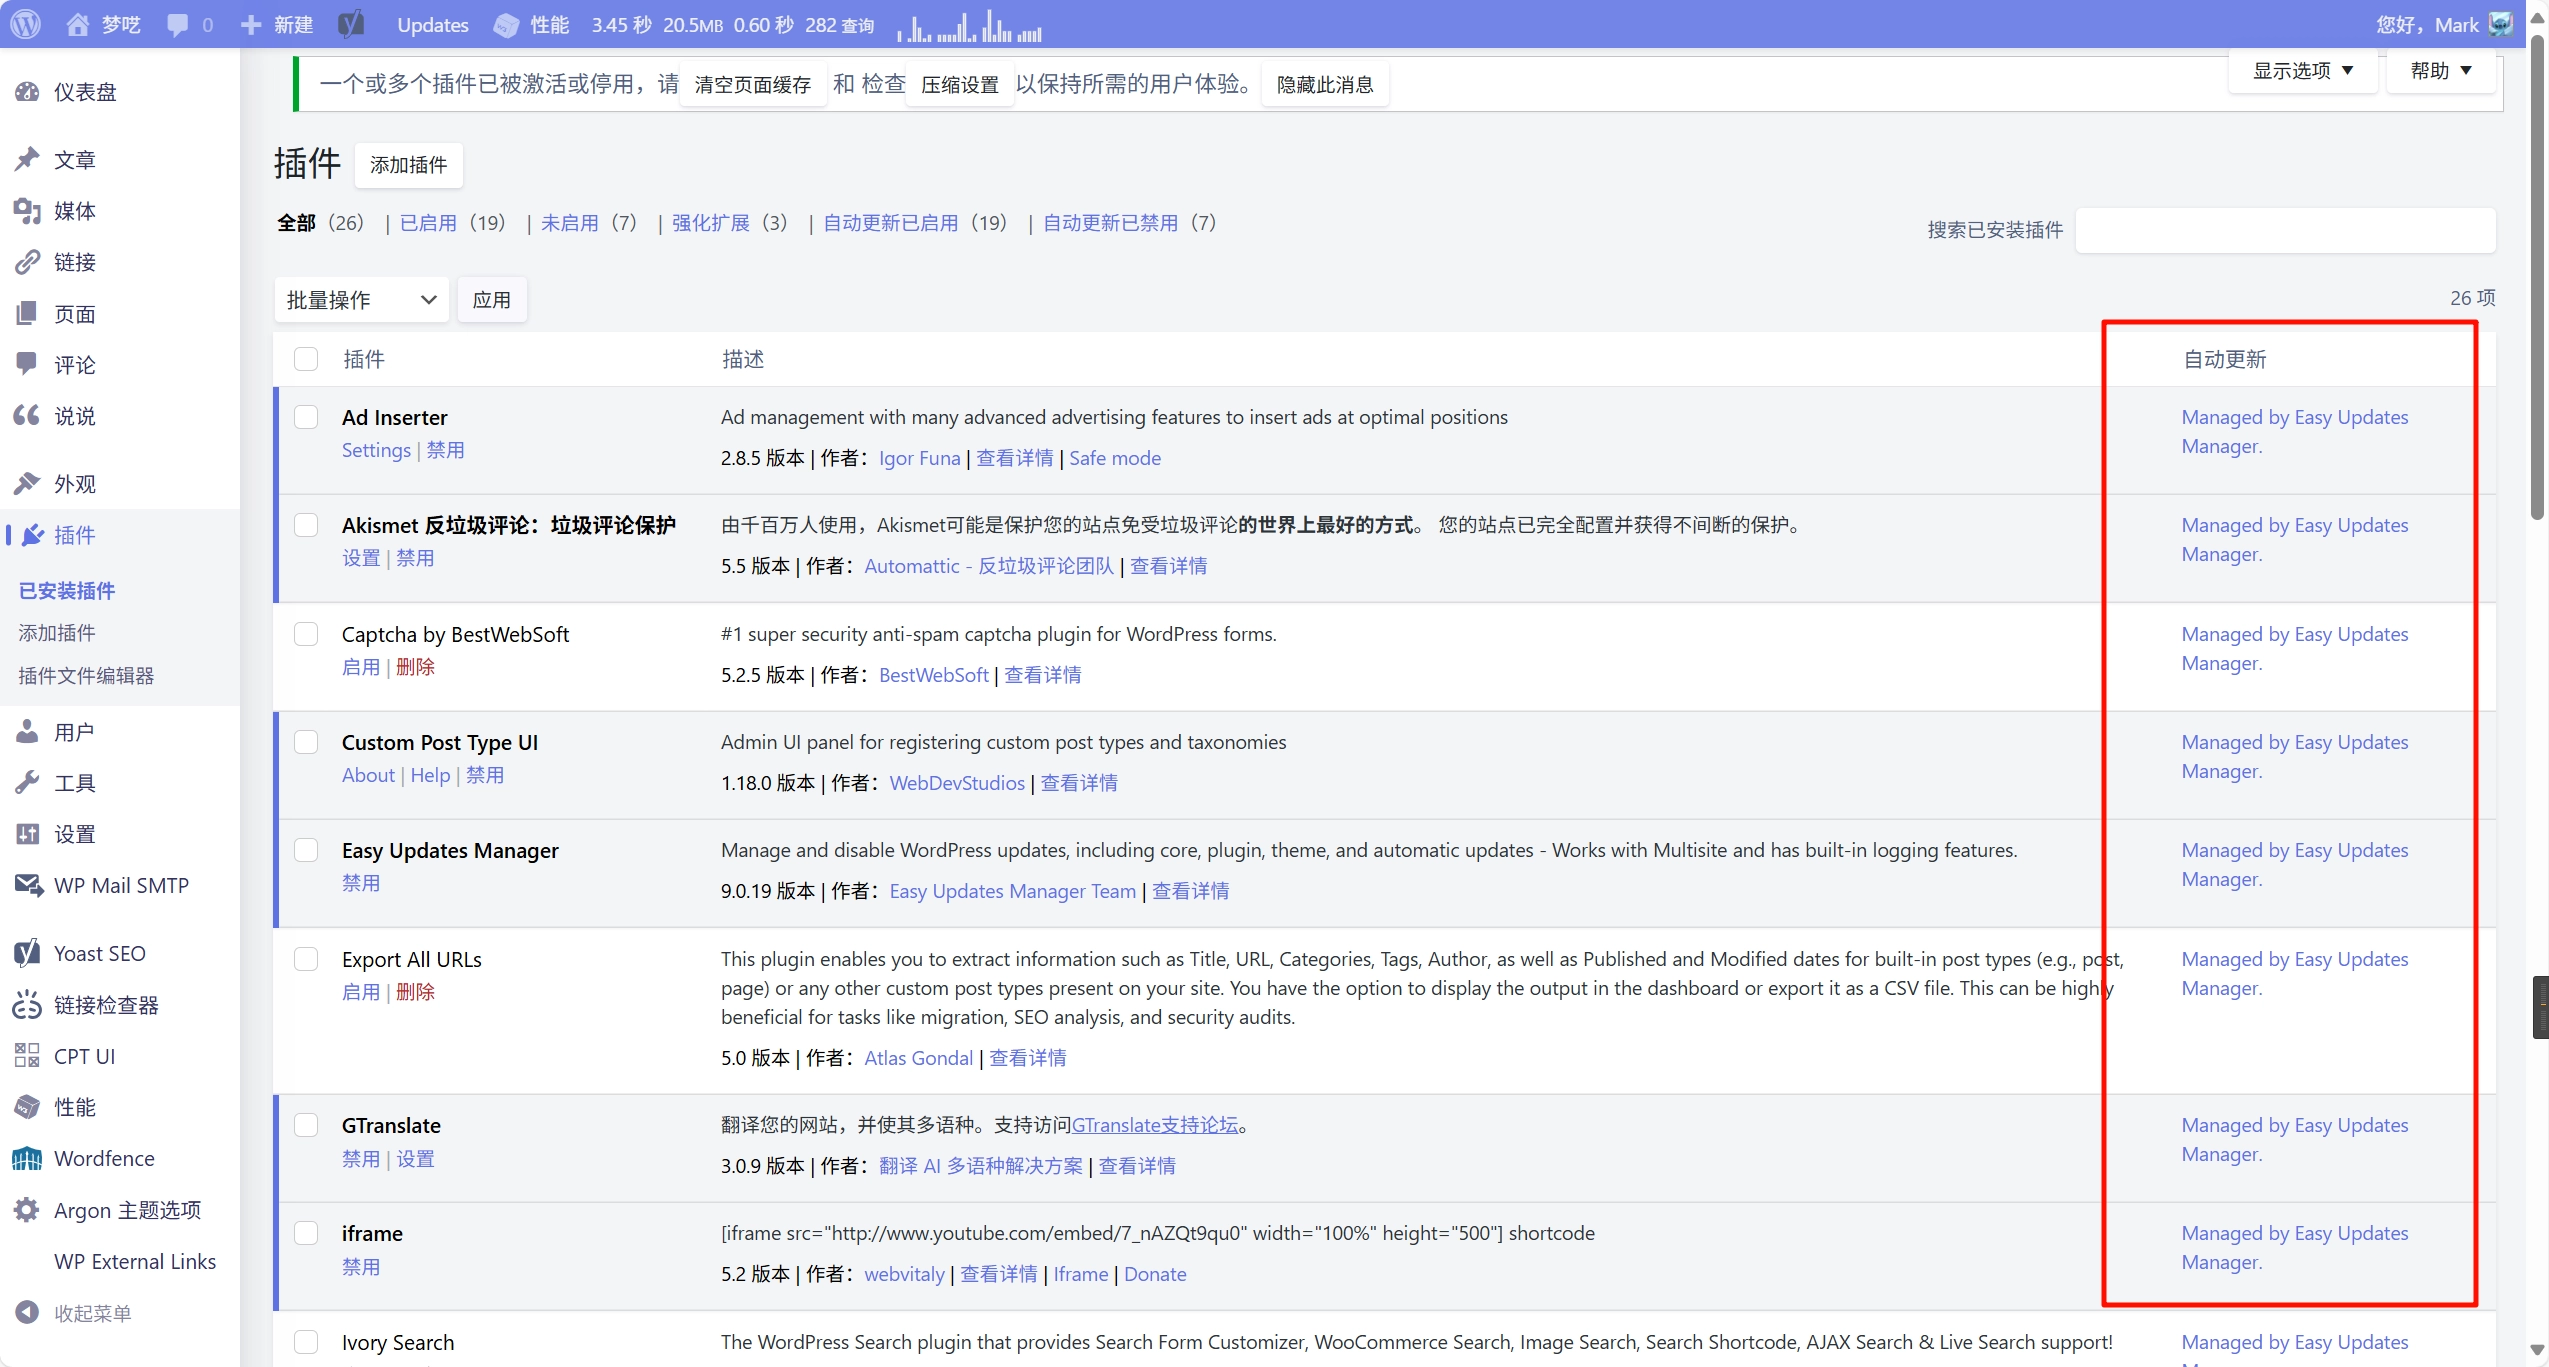2549x1367 pixels.
Task: Open the Donate link for iframe plugin
Action: pos(1155,1274)
